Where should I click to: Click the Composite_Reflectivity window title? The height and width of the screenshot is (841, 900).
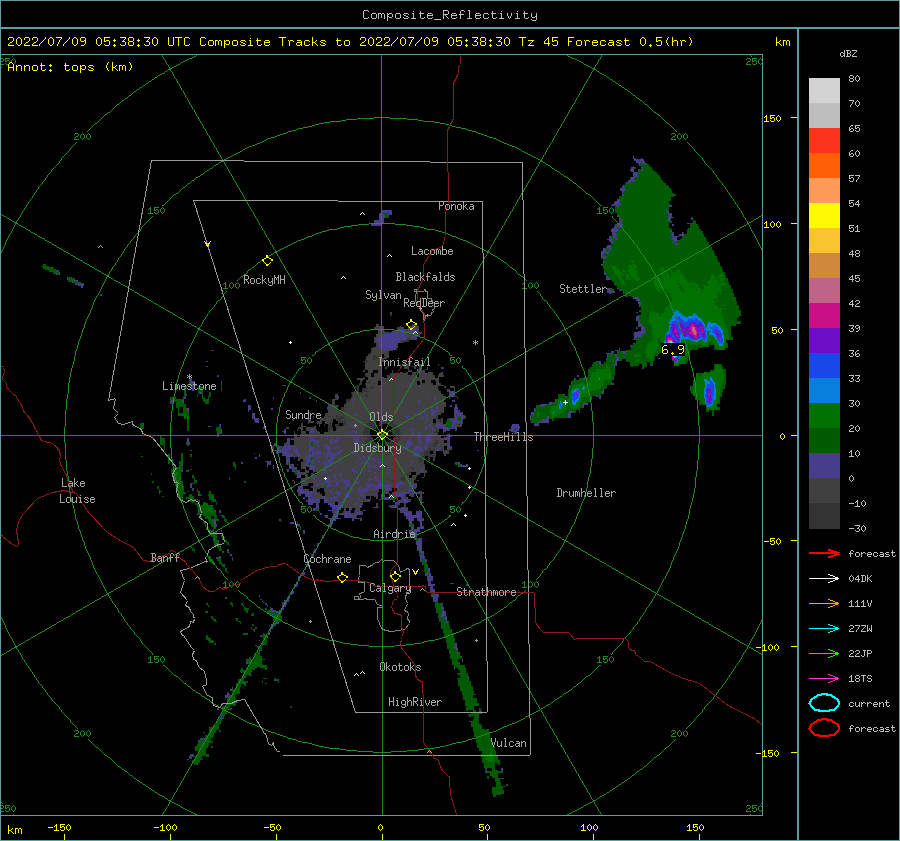(450, 15)
